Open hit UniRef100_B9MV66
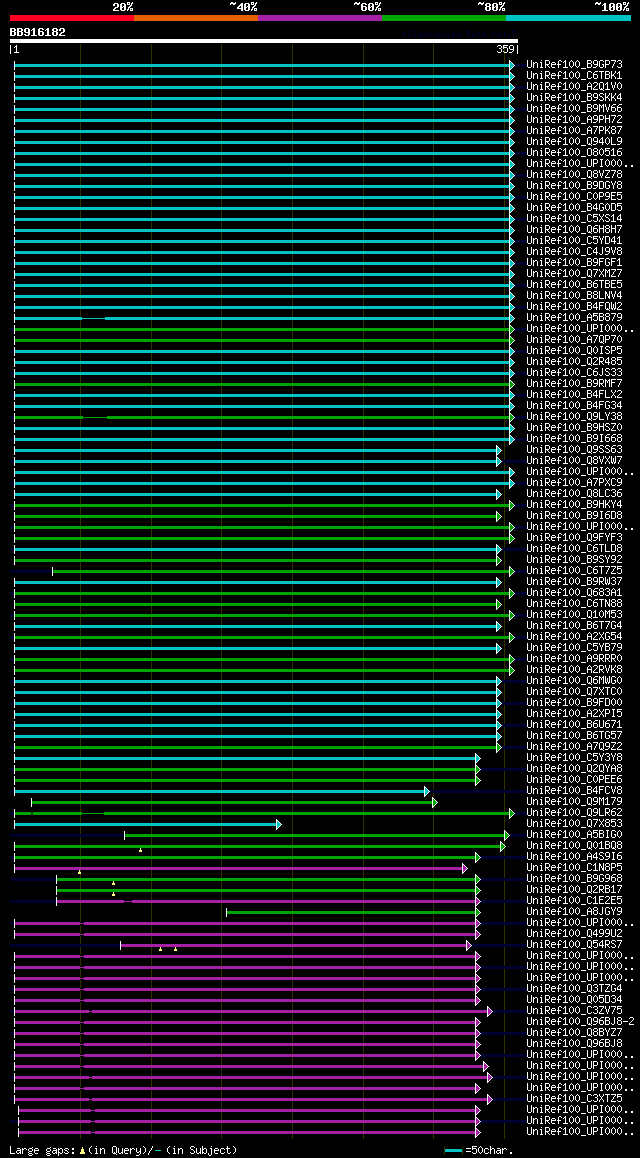The height and width of the screenshot is (1158, 640). click(x=574, y=109)
